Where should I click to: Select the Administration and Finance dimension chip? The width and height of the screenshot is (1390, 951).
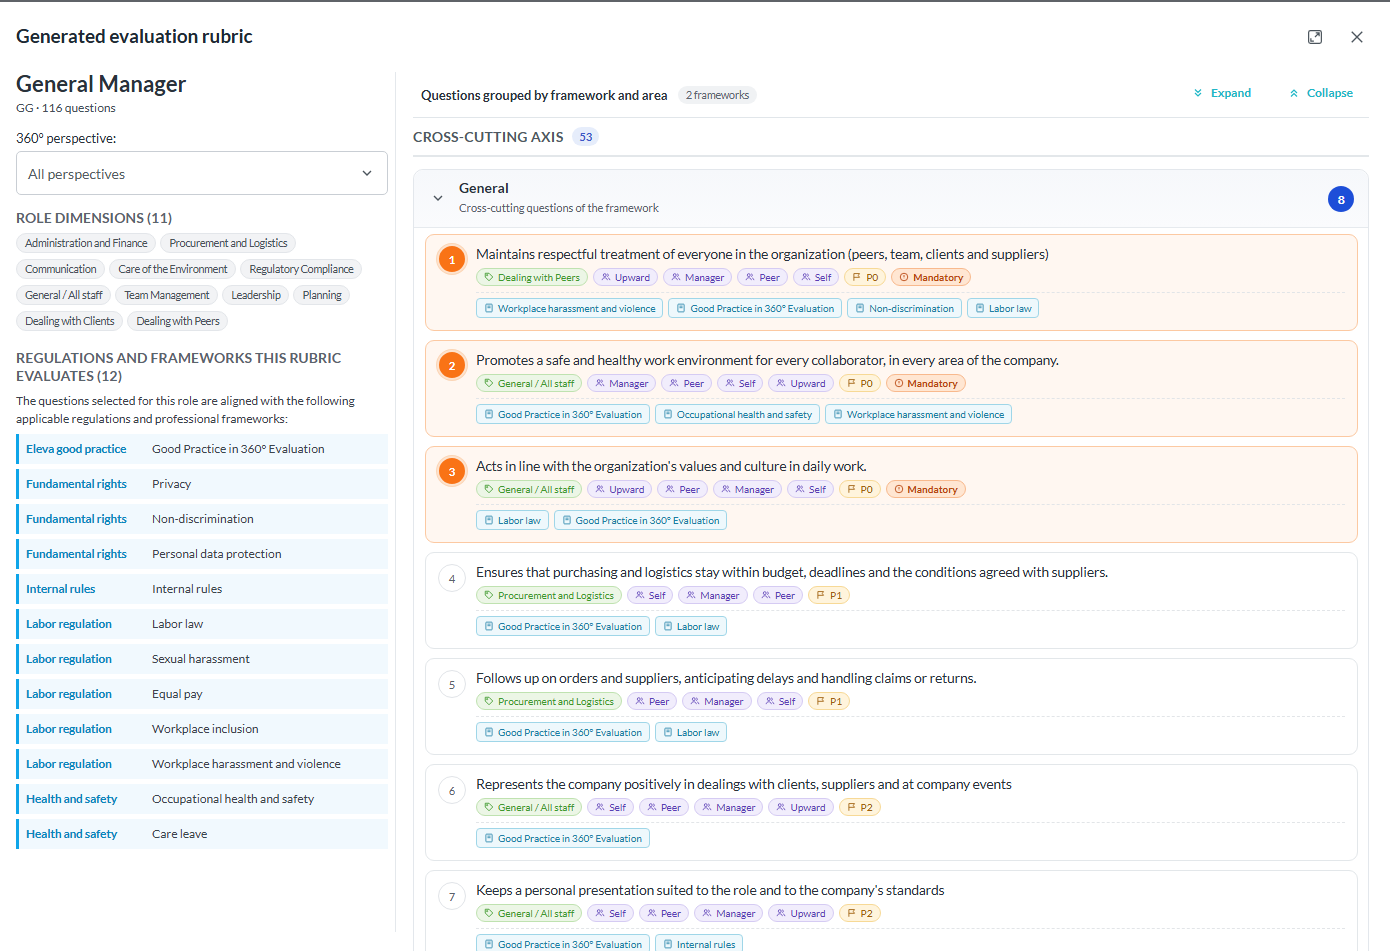point(86,243)
